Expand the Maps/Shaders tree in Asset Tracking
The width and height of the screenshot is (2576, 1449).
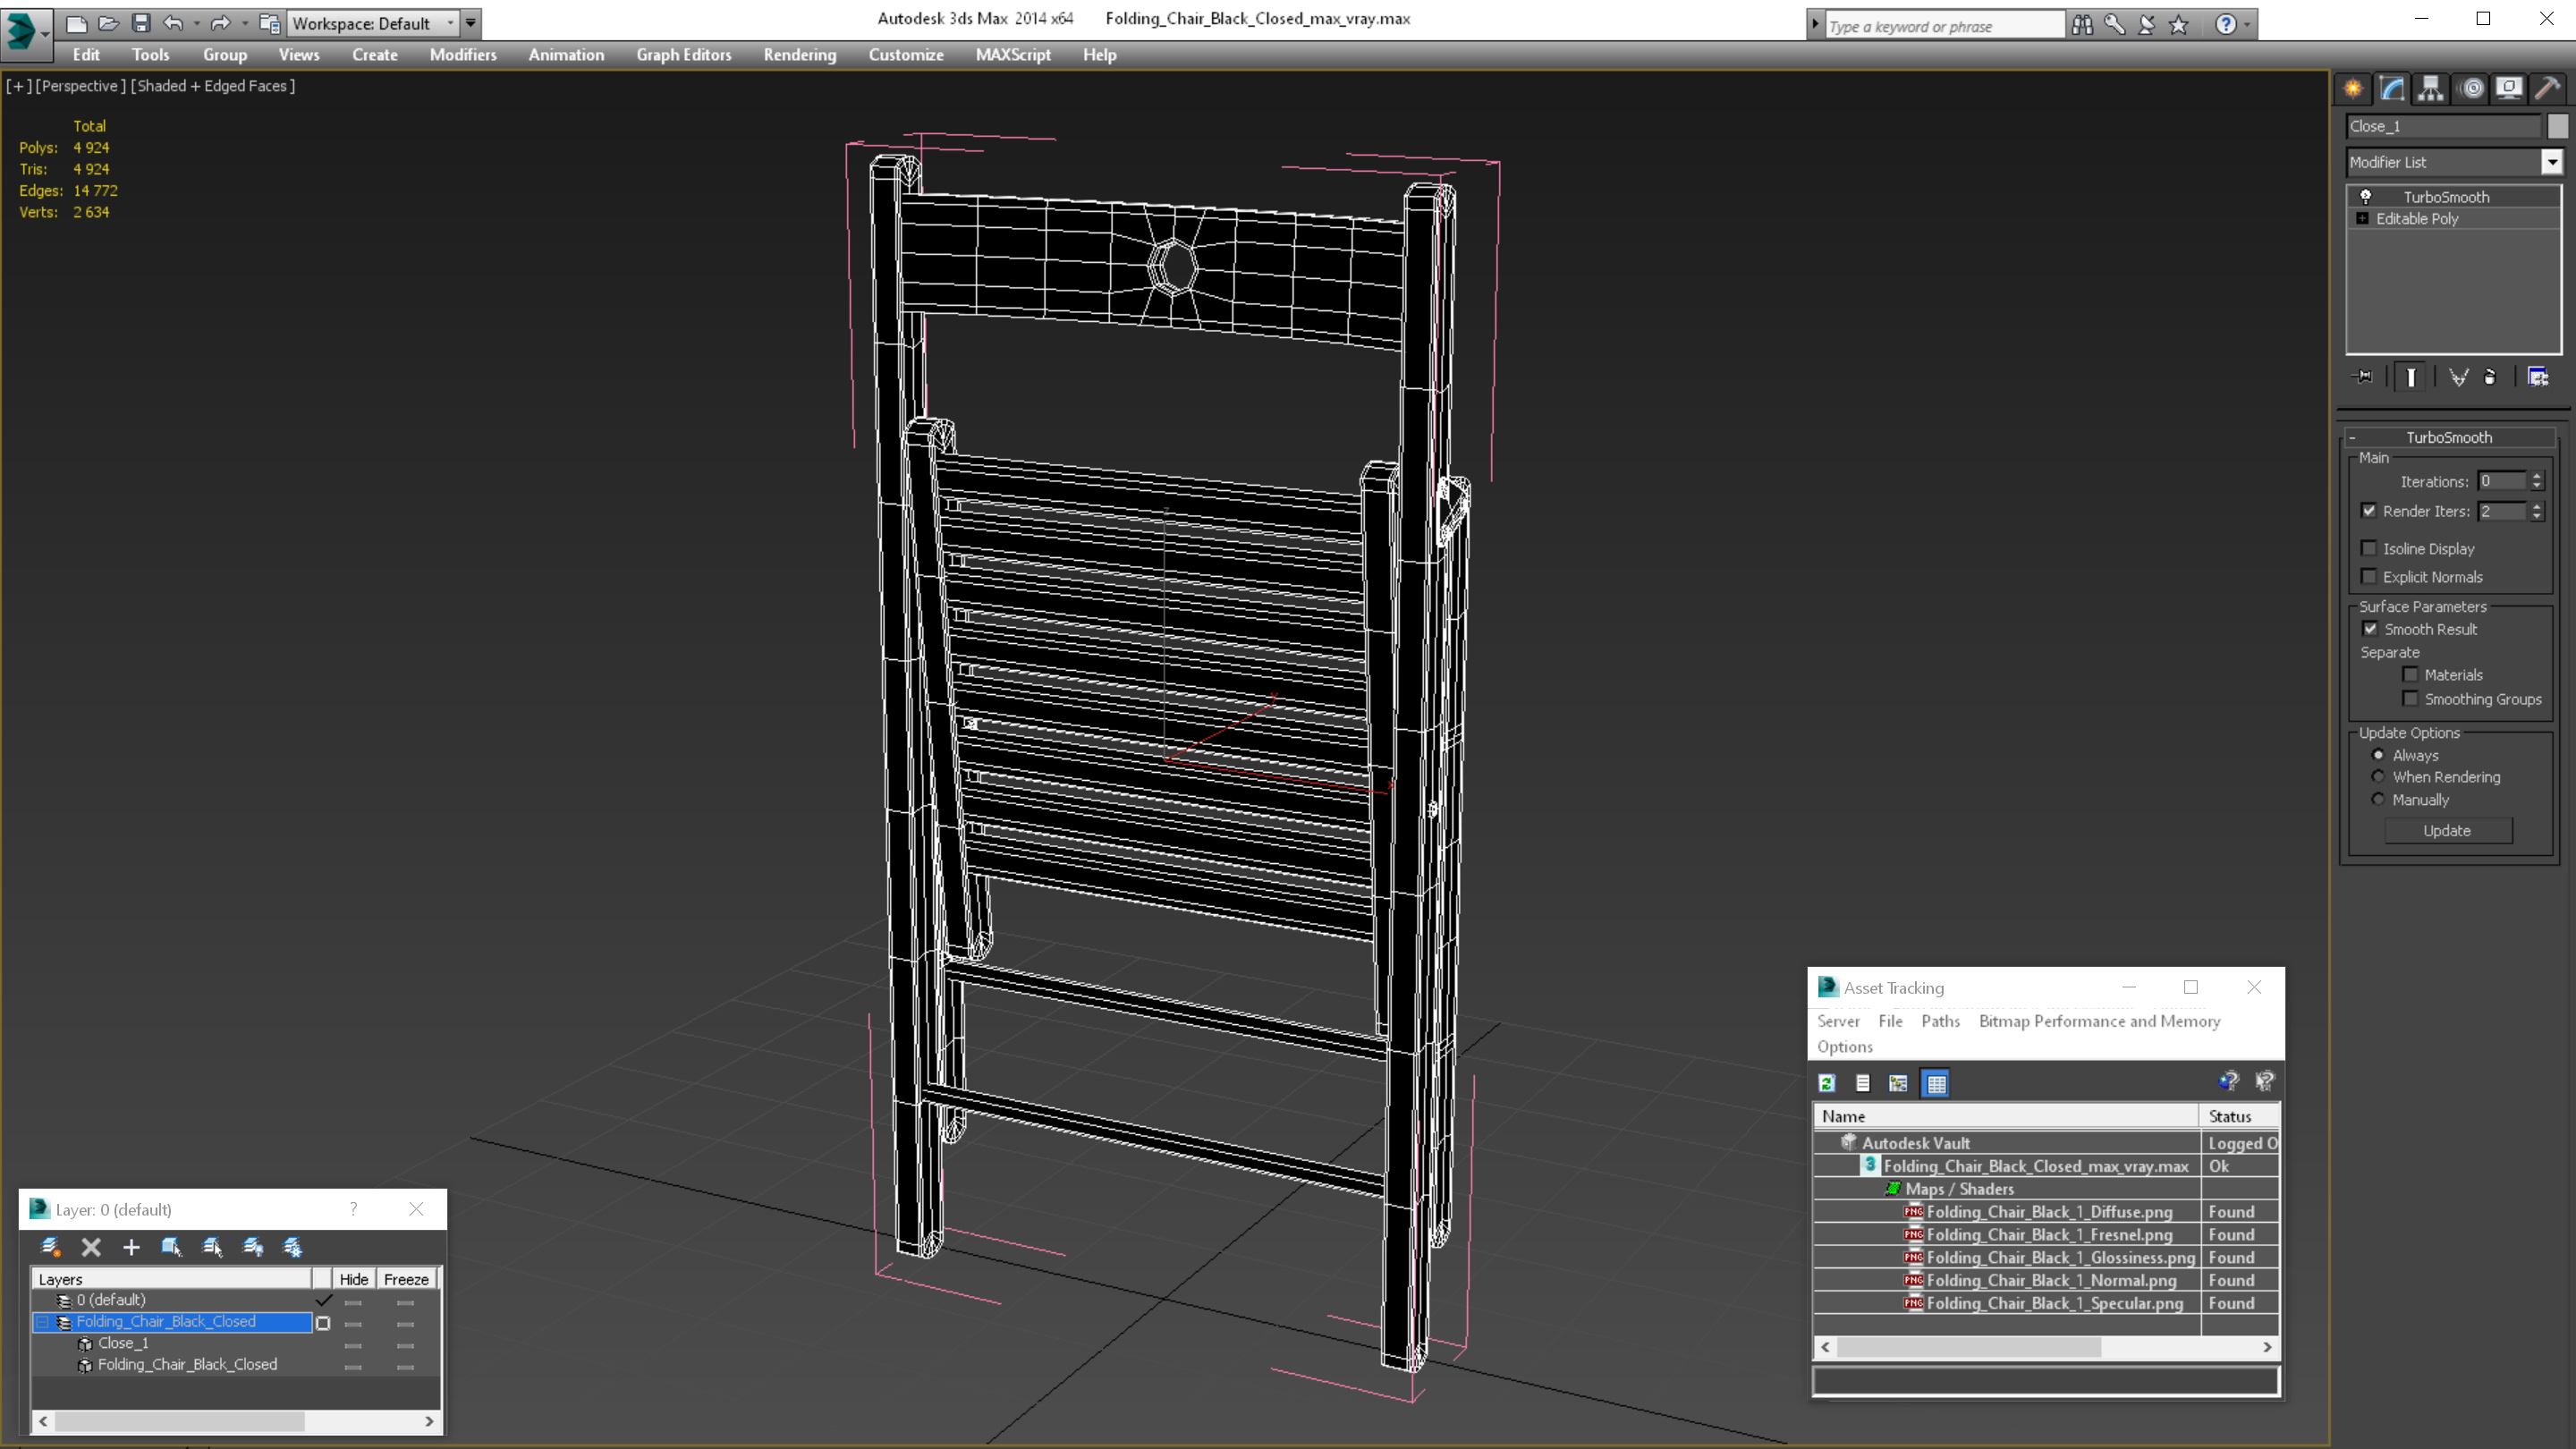click(1881, 1187)
